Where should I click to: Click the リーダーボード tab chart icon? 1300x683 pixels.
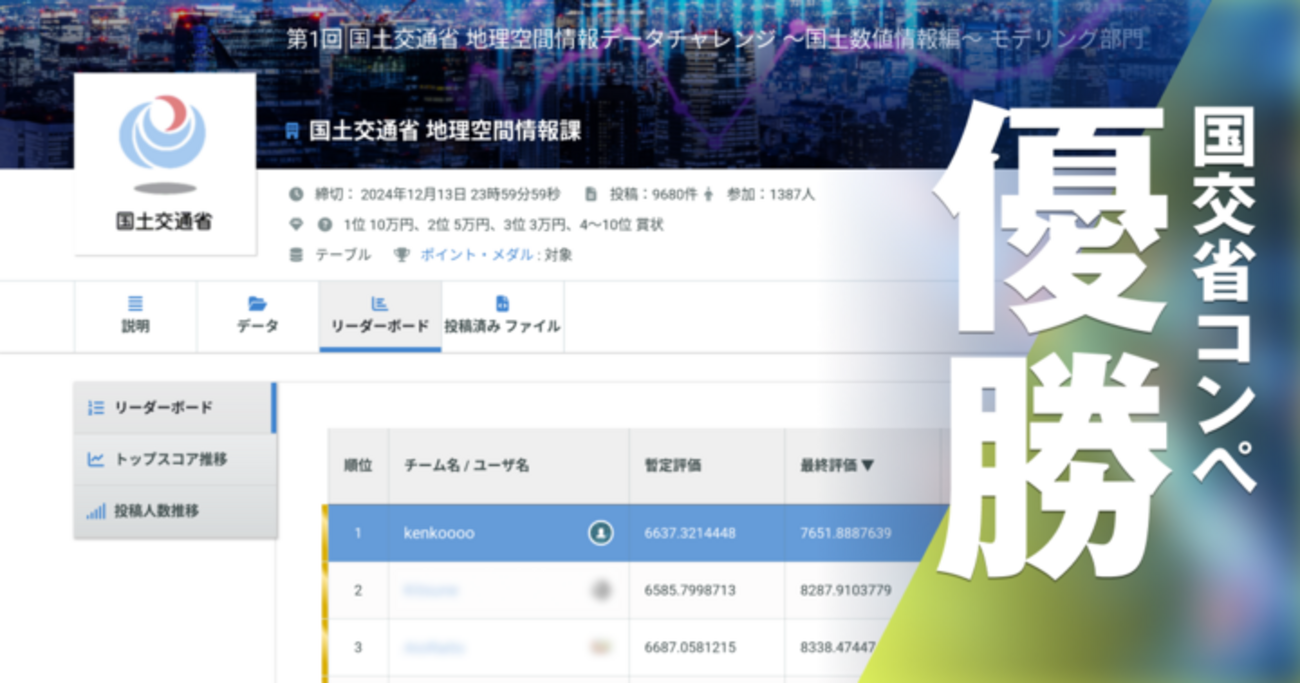[379, 303]
